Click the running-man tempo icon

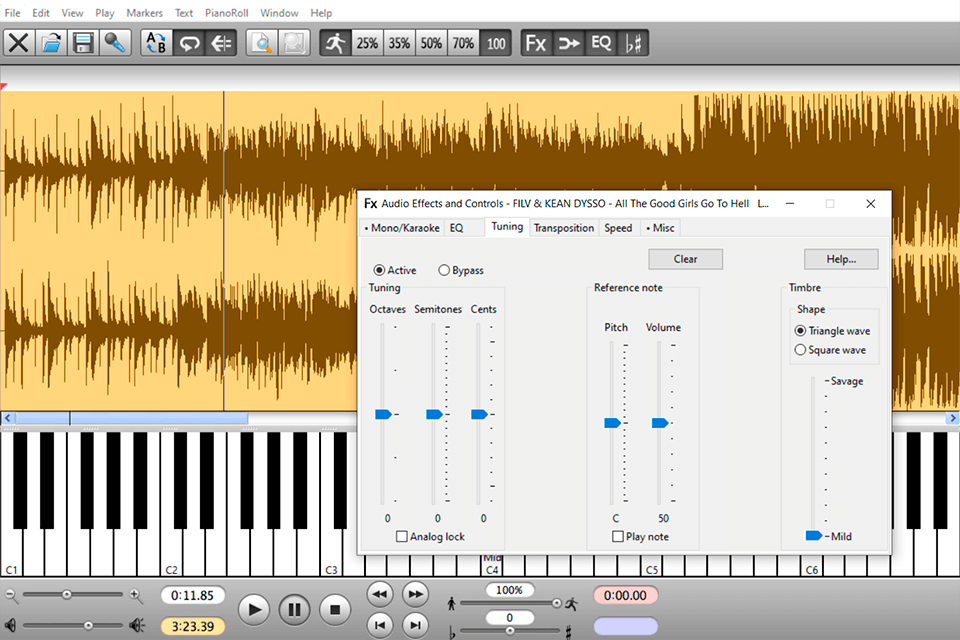pyautogui.click(x=334, y=43)
